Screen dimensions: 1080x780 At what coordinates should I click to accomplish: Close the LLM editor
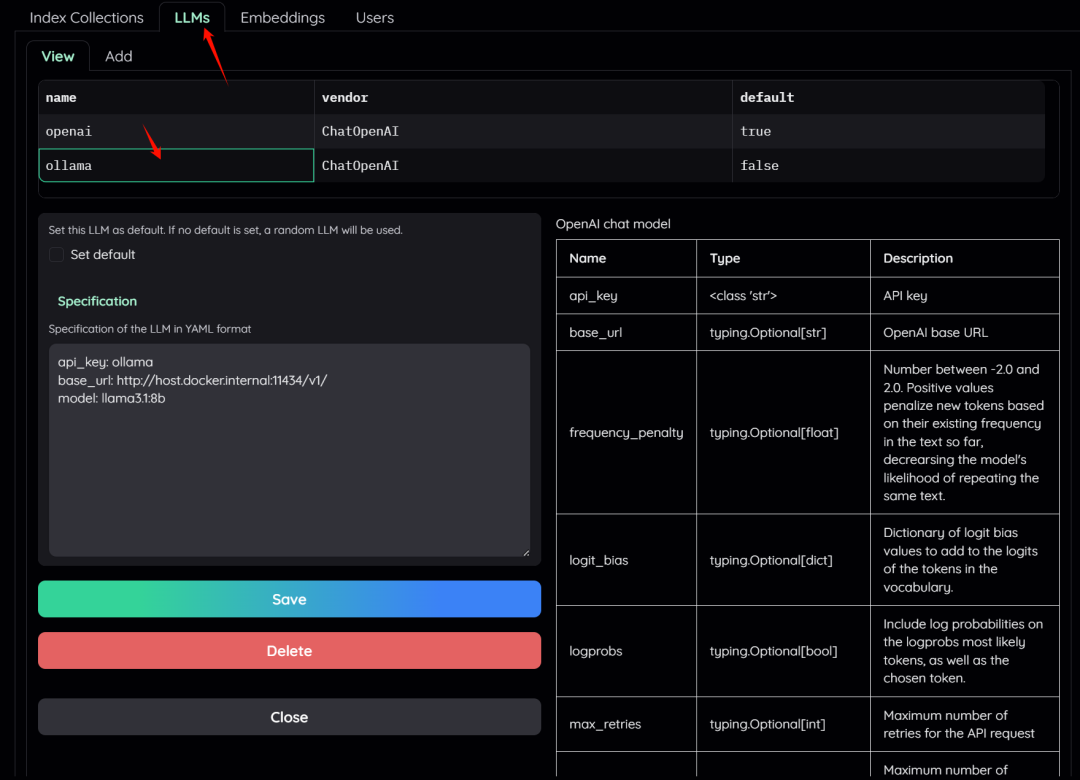tap(289, 716)
